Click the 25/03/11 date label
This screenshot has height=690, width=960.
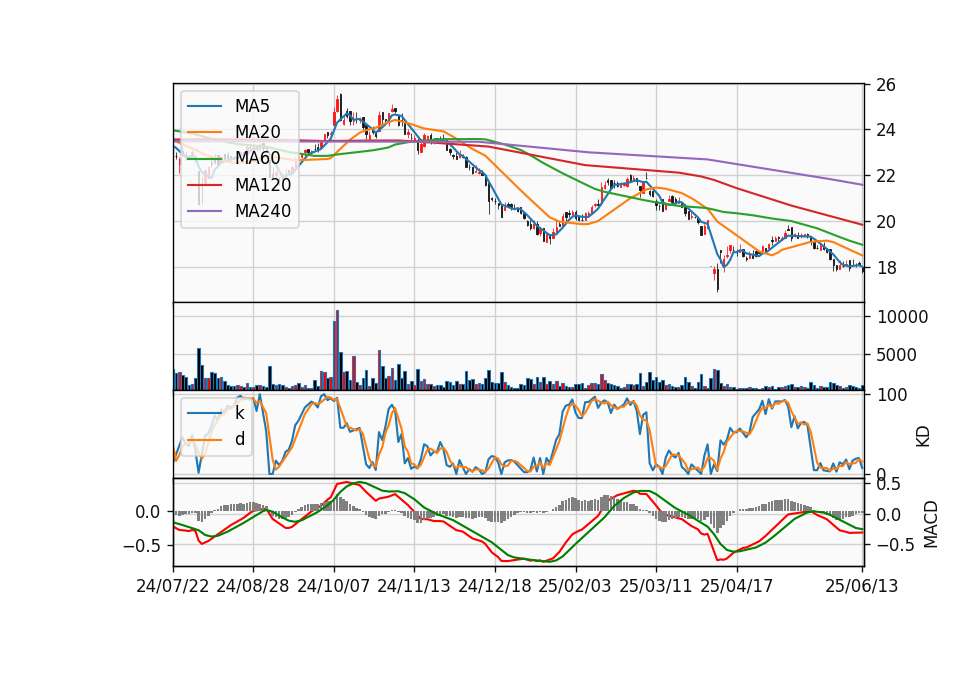click(656, 586)
